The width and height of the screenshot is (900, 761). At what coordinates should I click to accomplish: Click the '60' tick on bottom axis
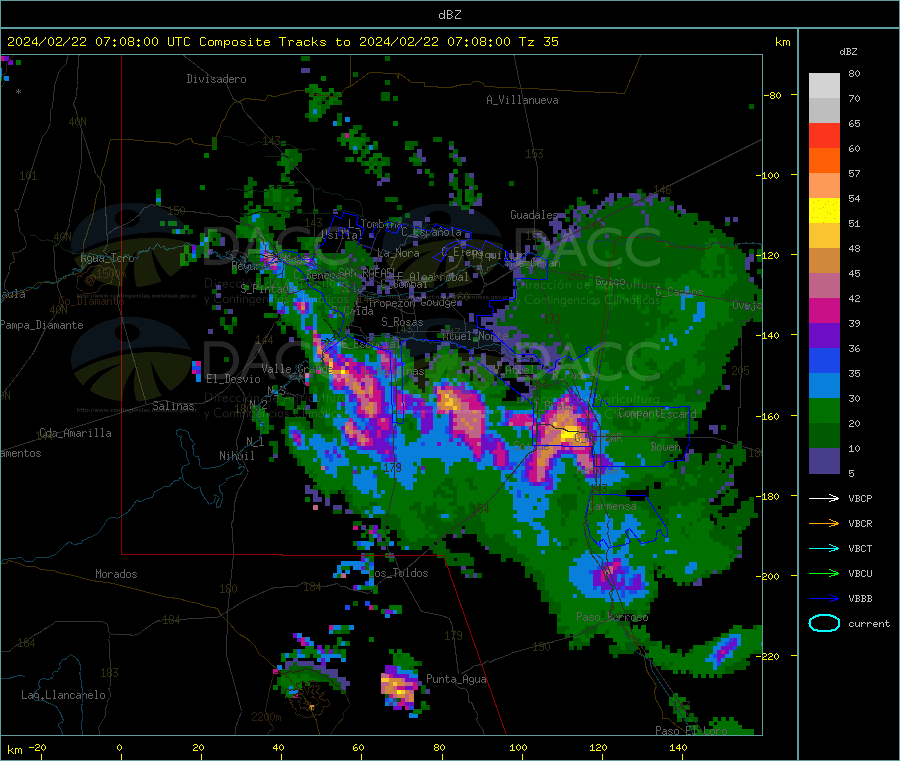tap(358, 747)
